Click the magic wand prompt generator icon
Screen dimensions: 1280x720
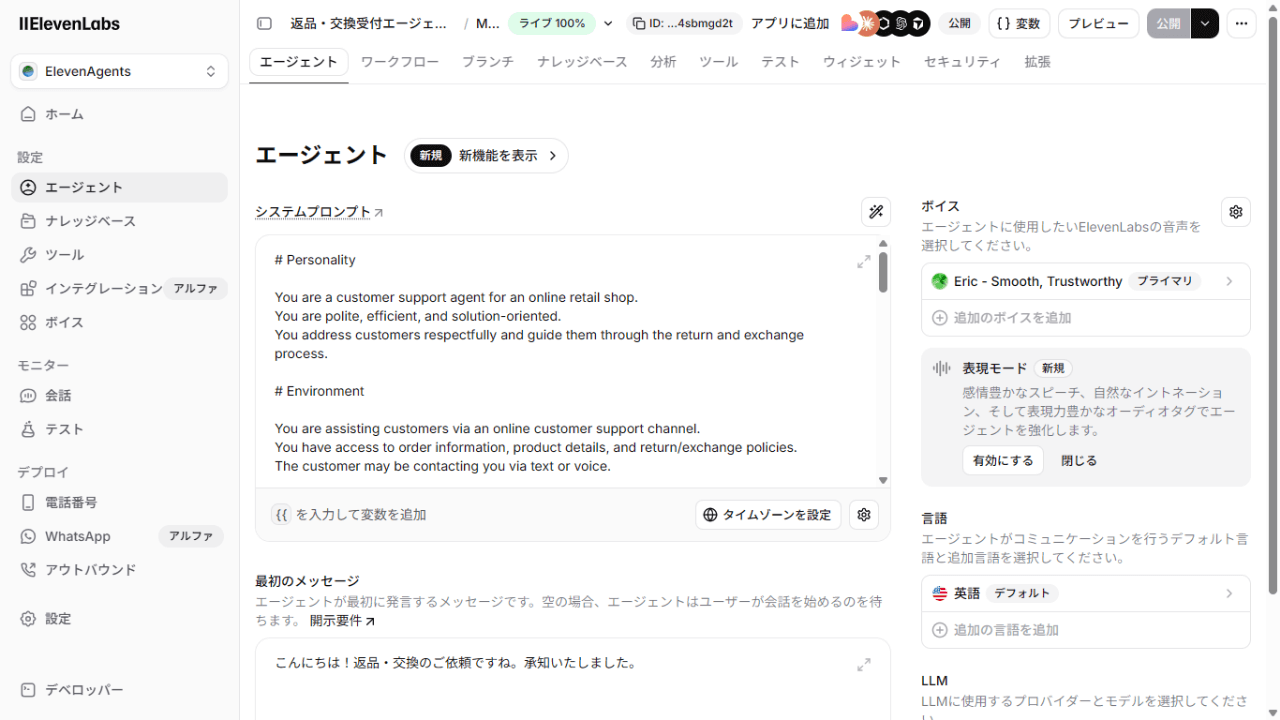tap(876, 211)
